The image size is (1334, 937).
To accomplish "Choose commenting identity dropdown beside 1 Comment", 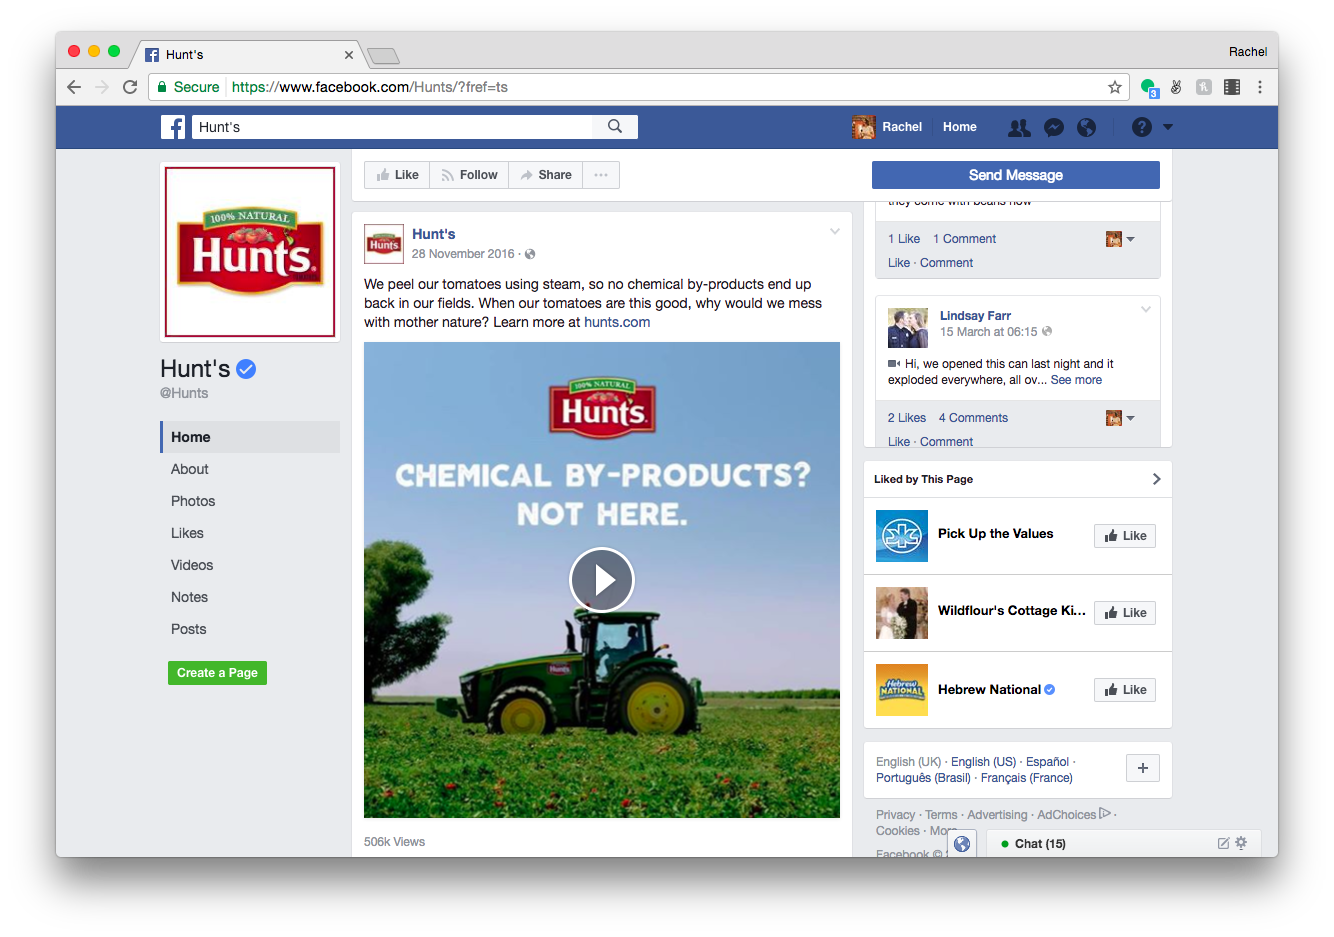I will [1120, 239].
